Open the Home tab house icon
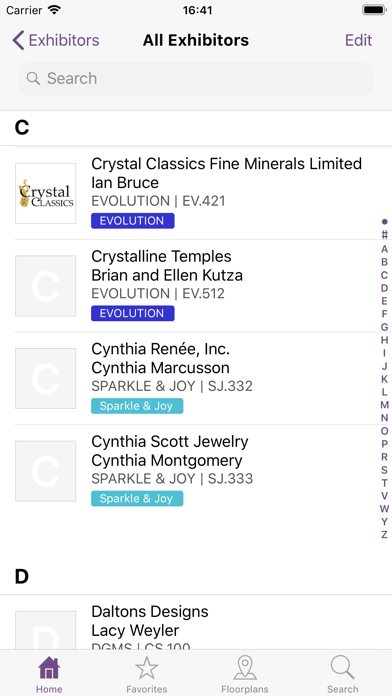Screen dimensions: 392x696 click(x=49, y=668)
